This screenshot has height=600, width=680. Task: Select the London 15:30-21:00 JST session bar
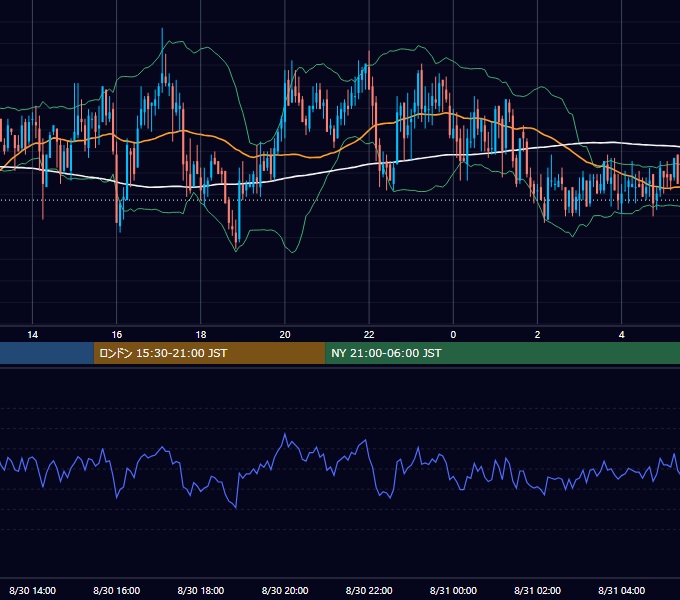[x=209, y=353]
